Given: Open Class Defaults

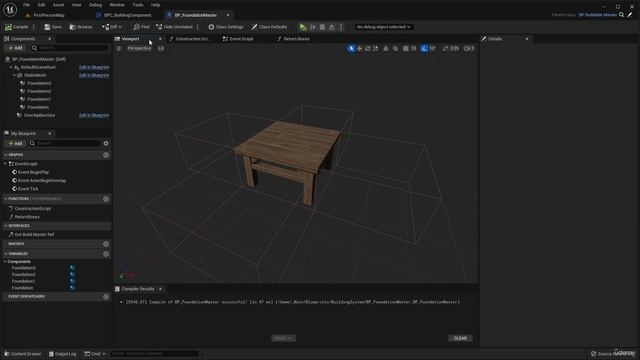Looking at the screenshot, I should (x=269, y=27).
